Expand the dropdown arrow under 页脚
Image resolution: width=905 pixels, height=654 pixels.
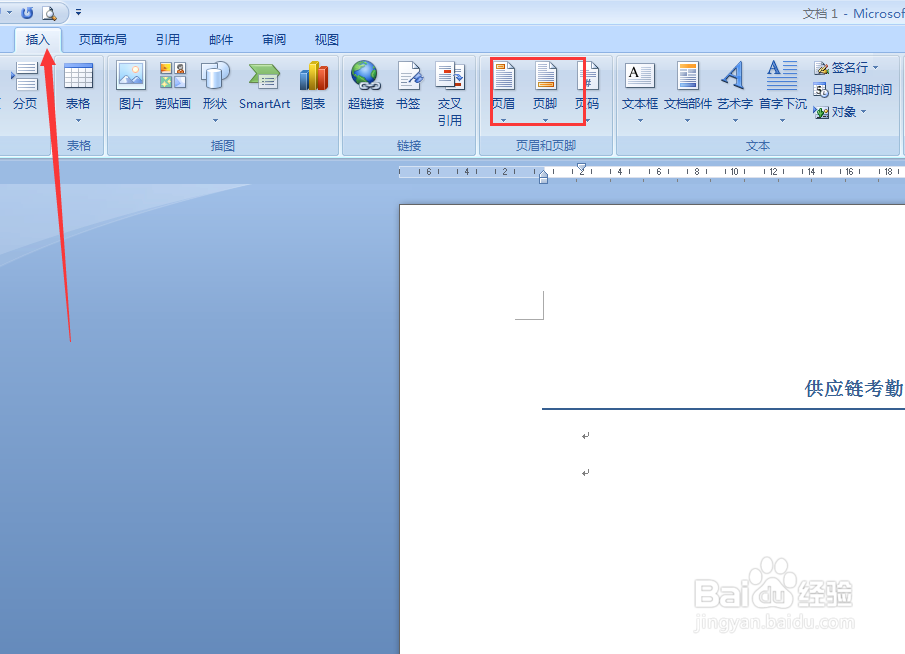(545, 121)
